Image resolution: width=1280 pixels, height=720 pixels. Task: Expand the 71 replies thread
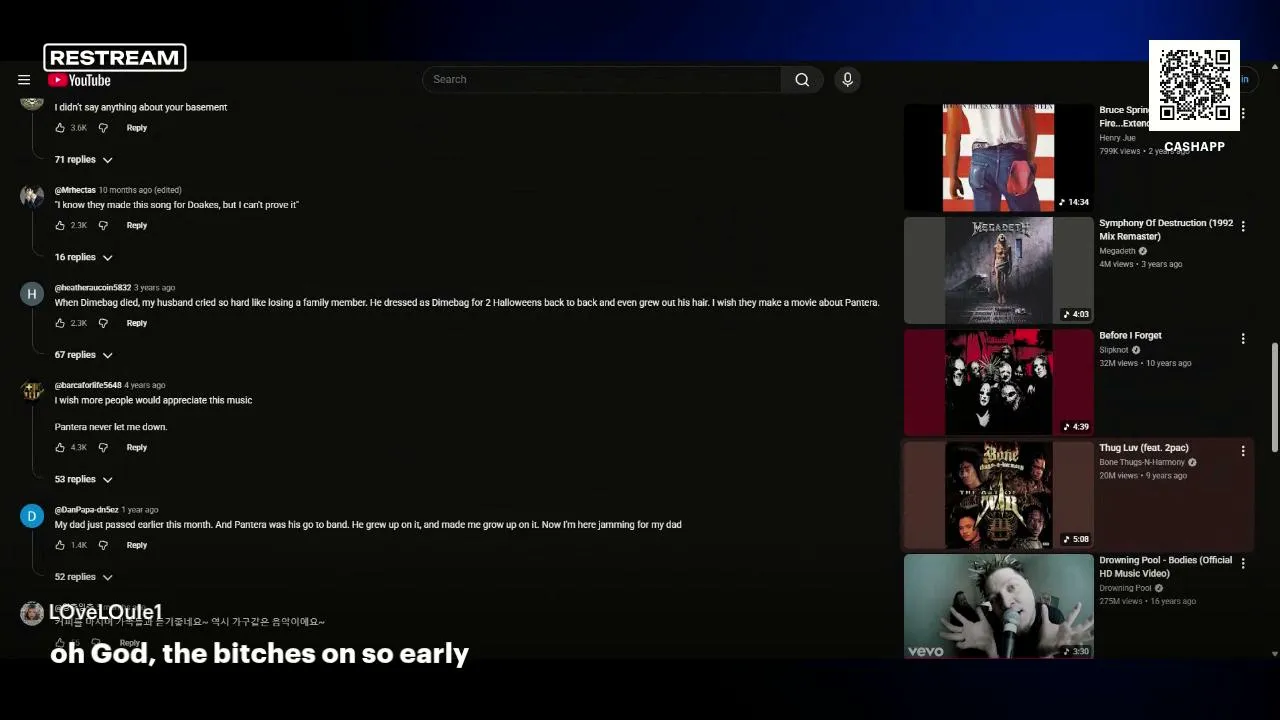tap(84, 160)
